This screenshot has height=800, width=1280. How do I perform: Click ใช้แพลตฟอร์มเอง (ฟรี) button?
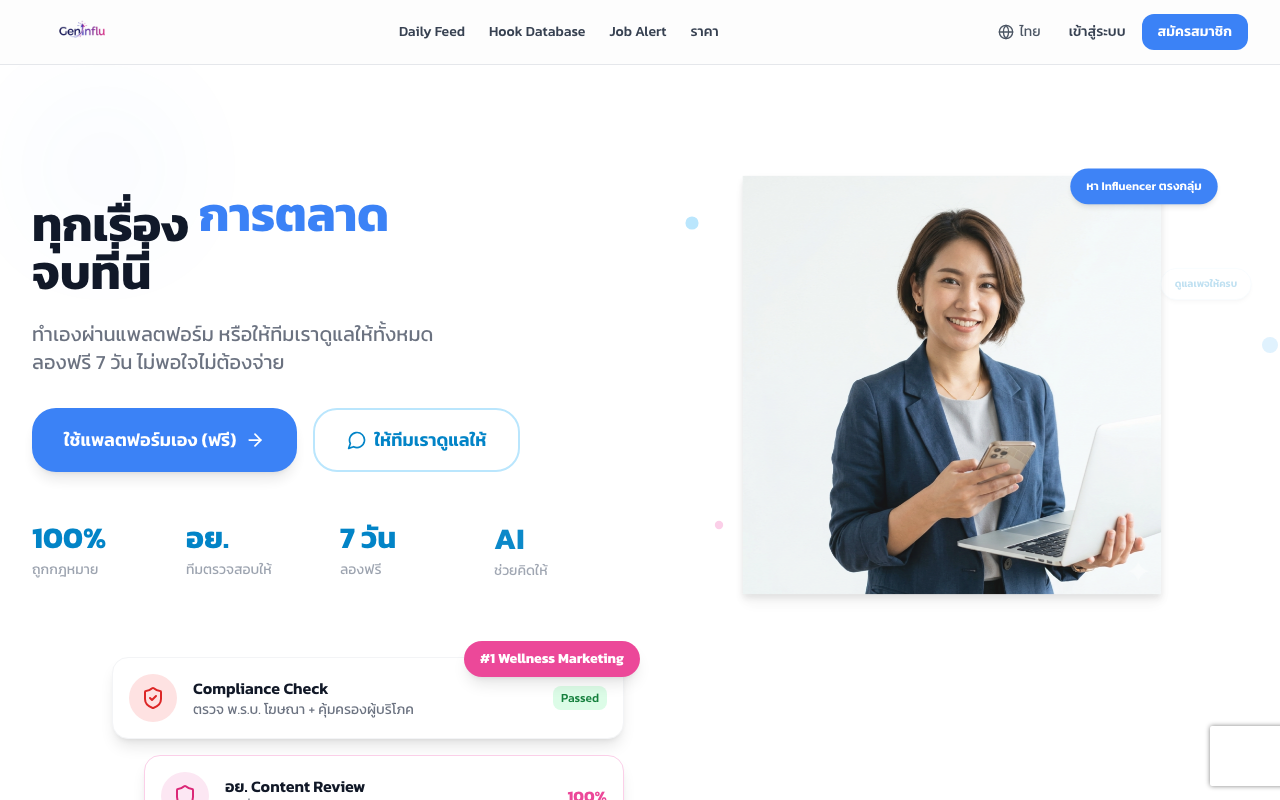click(164, 440)
